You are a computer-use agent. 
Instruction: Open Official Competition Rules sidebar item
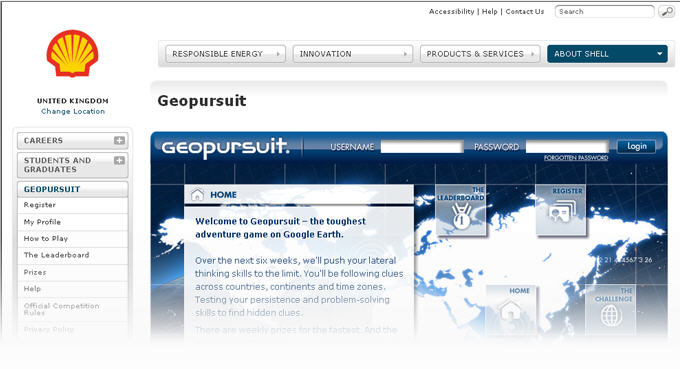coord(72,309)
